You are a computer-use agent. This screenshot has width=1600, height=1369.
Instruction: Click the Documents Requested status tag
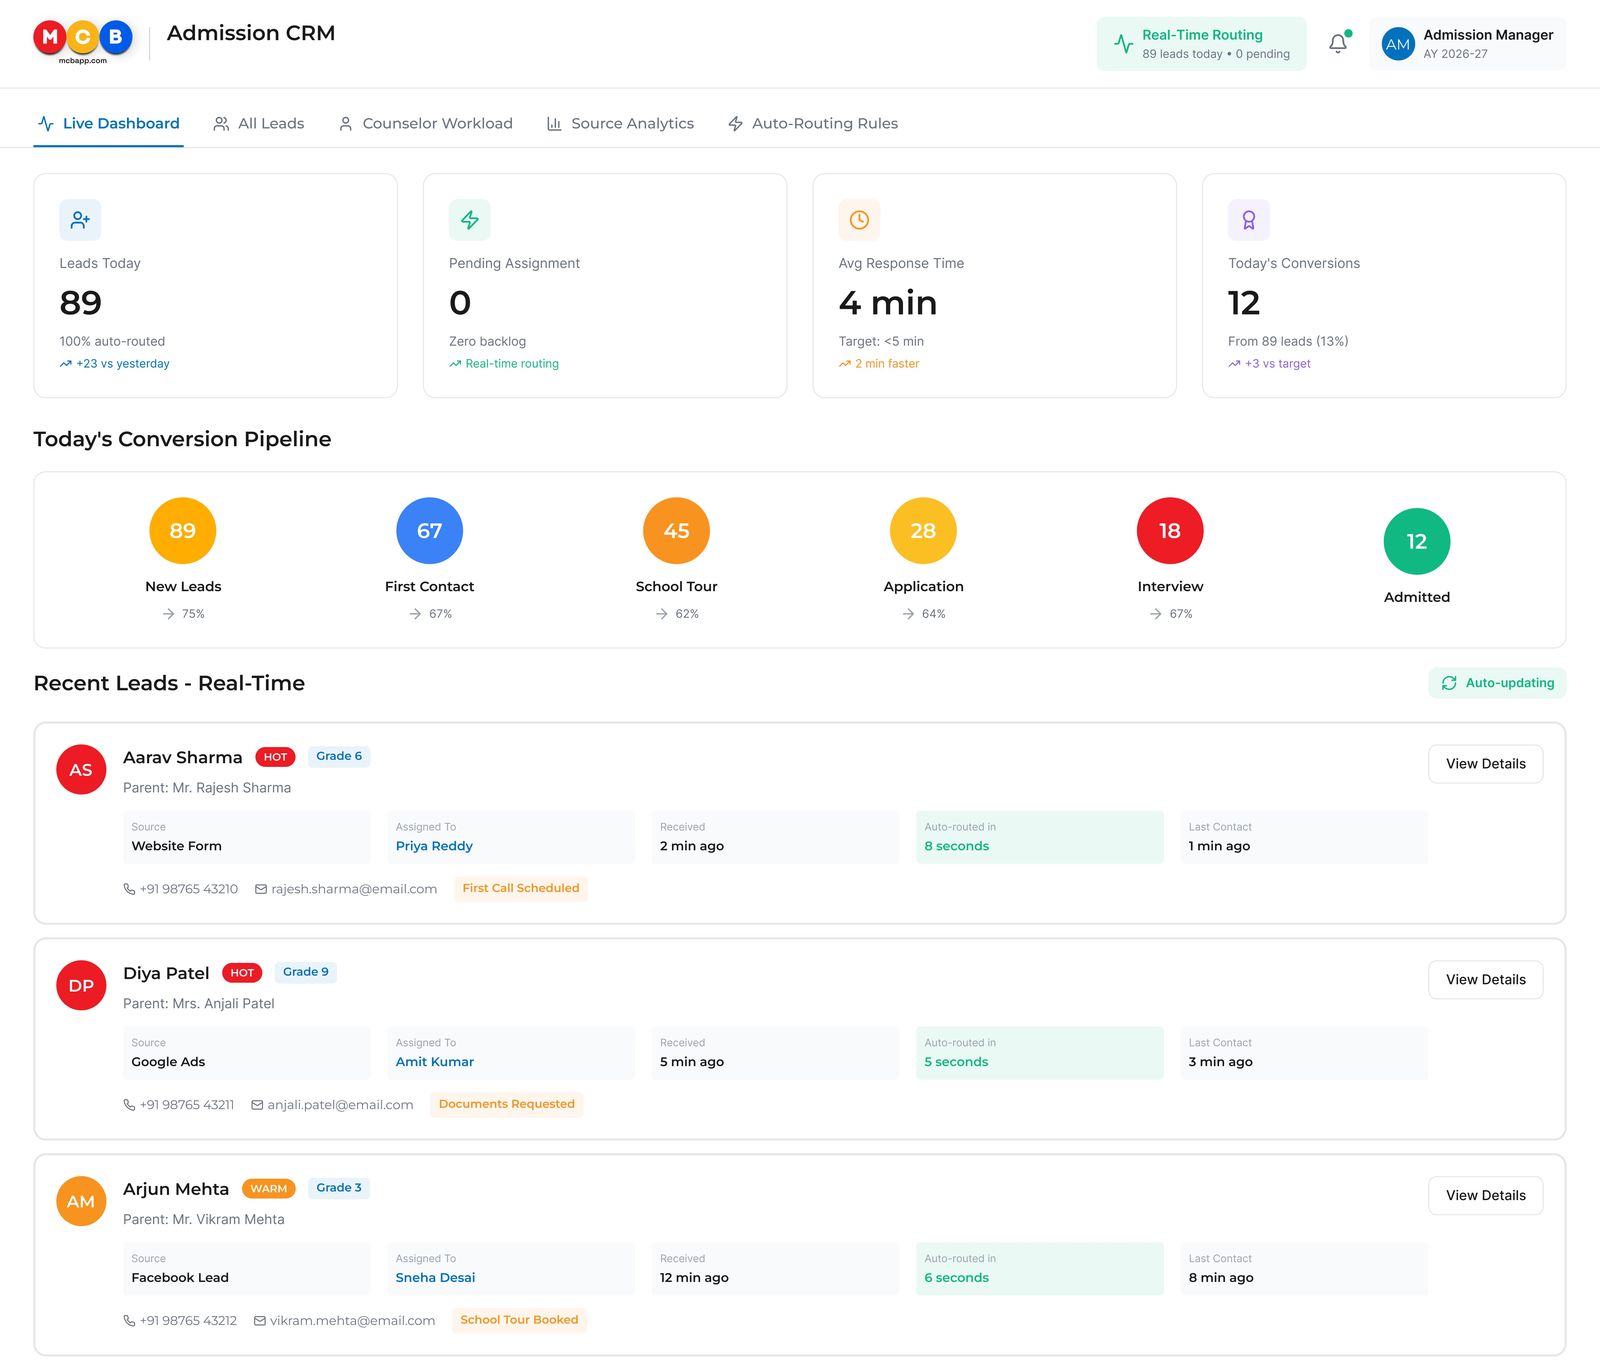coord(507,1104)
